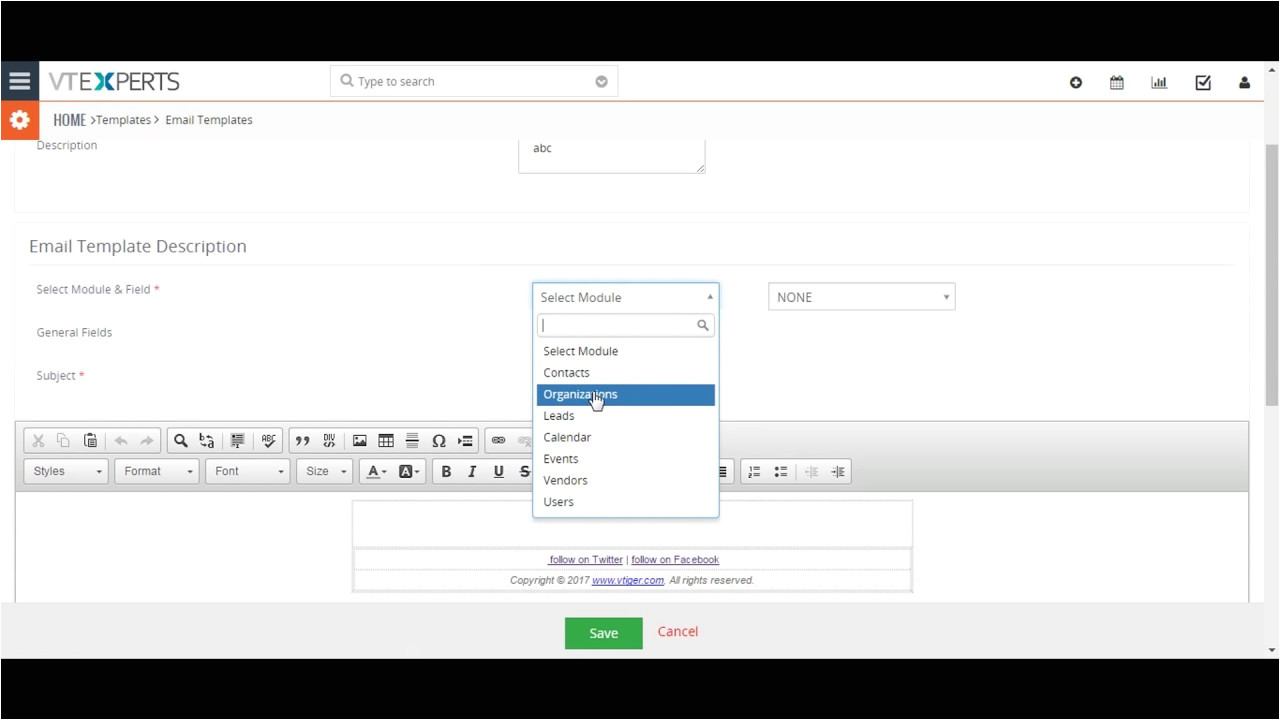Viewport: 1280px width, 720px height.
Task: Open the Font dropdown
Action: coord(247,472)
